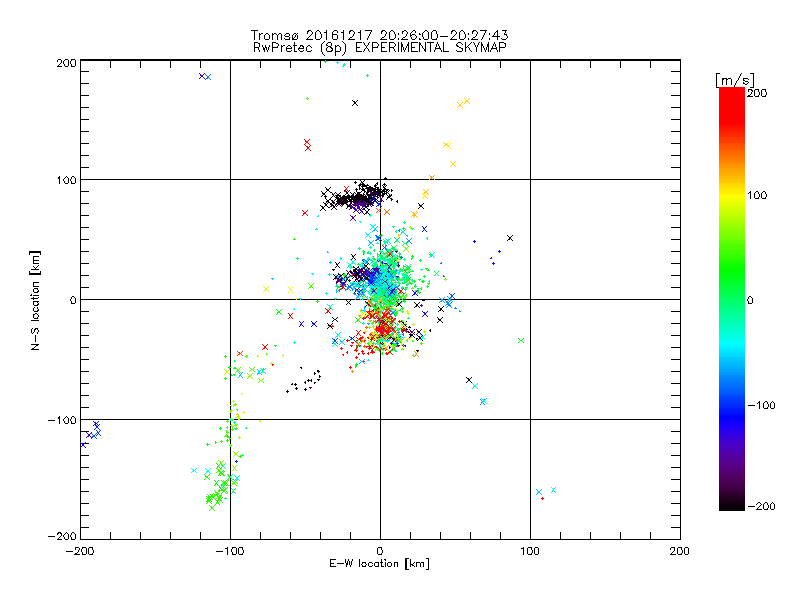Click the y-axis tick label '-100'
The image size is (800, 600).
pyautogui.click(x=62, y=420)
